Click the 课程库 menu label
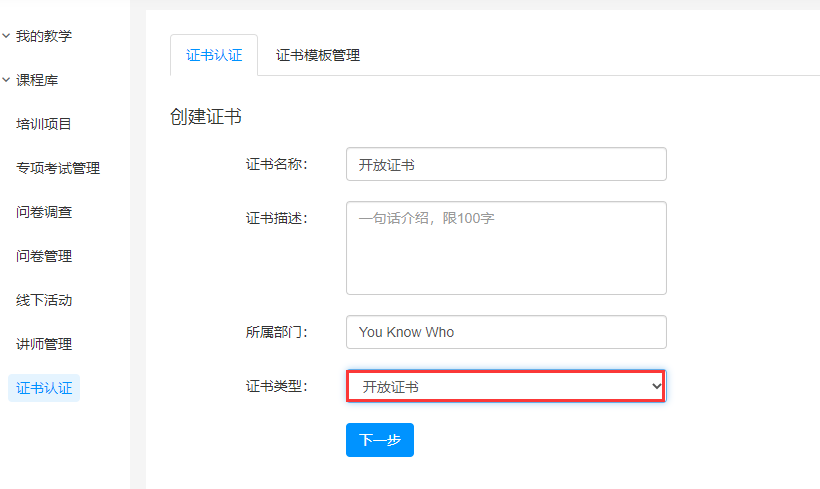This screenshot has height=489, width=820. coord(37,80)
